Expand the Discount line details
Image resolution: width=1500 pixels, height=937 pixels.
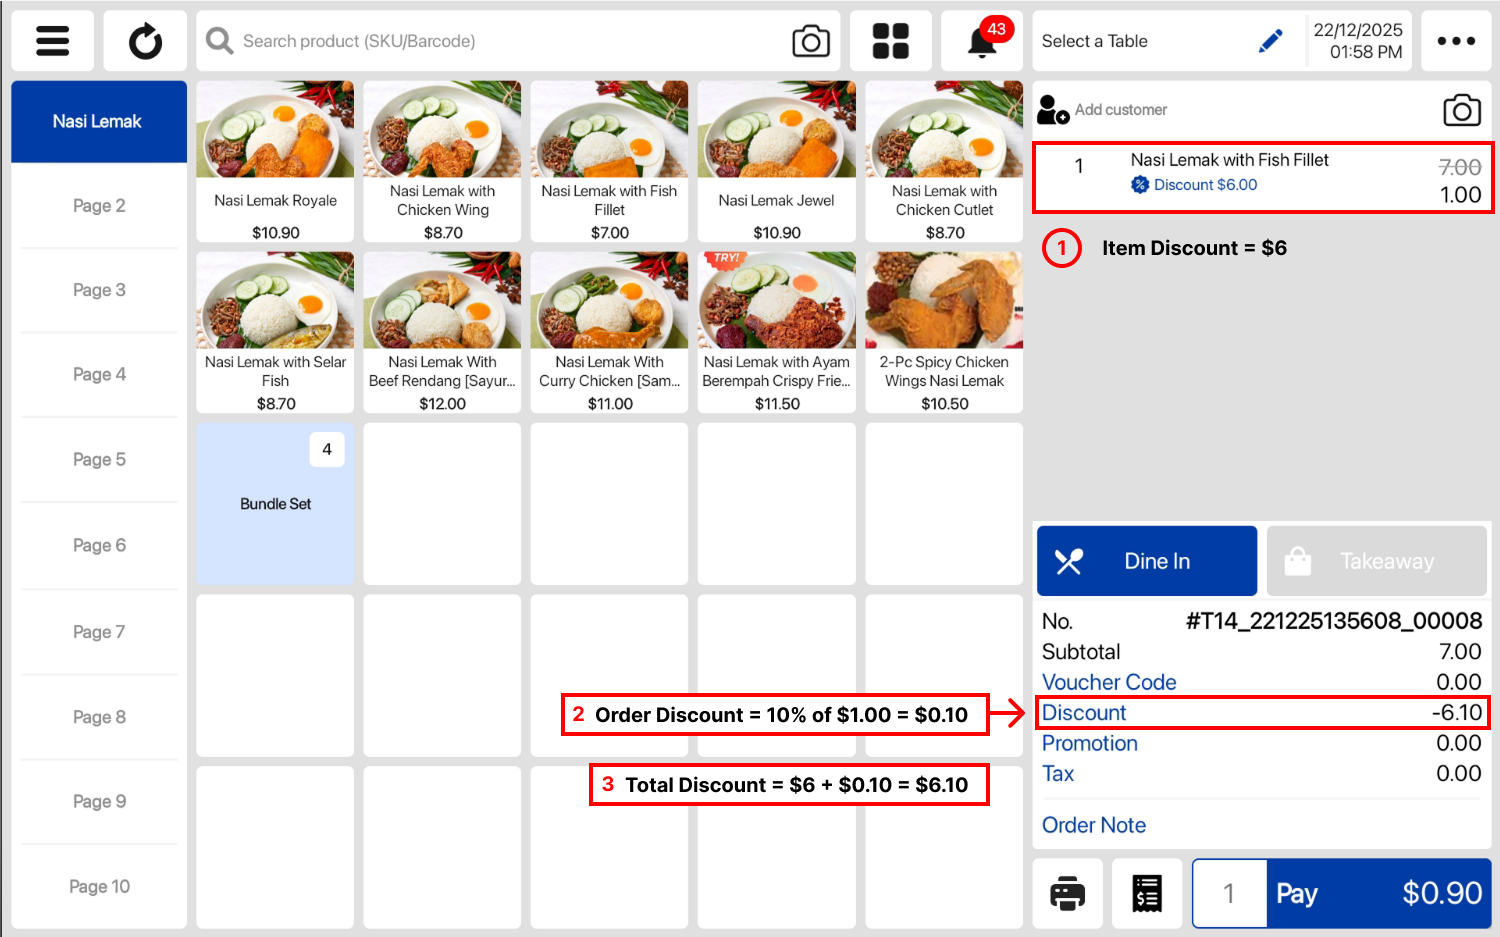tap(1084, 713)
